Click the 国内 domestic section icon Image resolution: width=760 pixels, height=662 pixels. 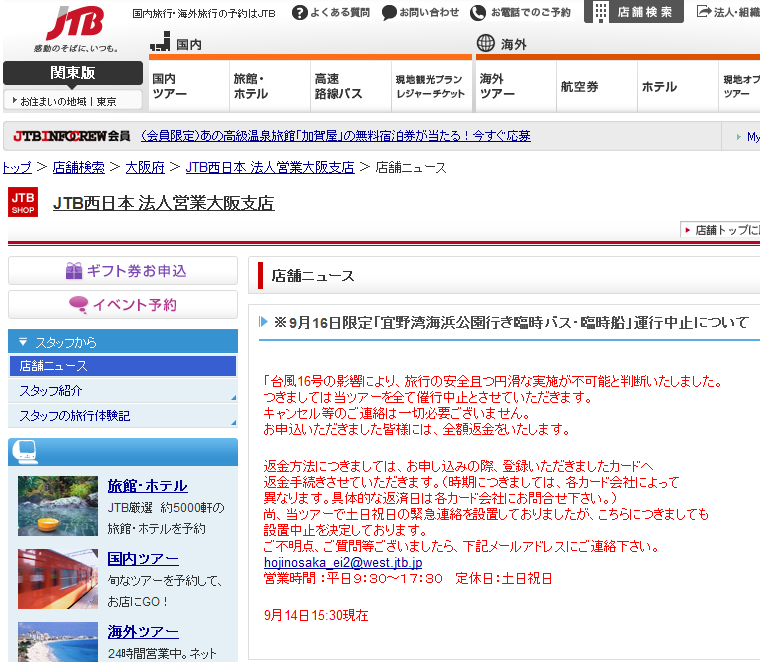pyautogui.click(x=160, y=42)
